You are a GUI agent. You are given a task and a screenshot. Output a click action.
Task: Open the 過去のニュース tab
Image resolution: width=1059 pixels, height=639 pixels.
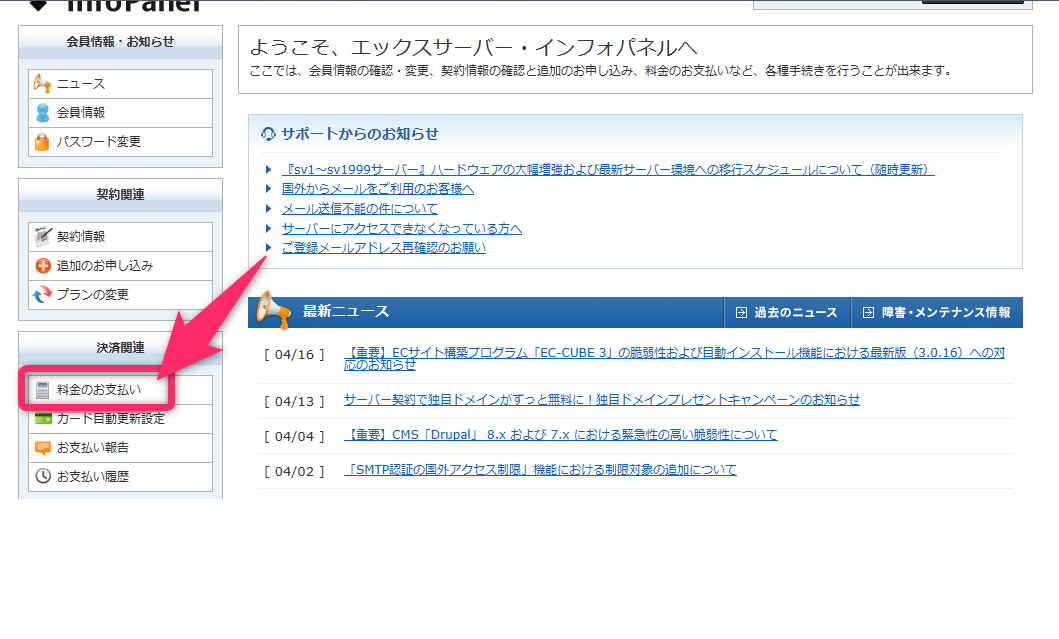coord(787,313)
